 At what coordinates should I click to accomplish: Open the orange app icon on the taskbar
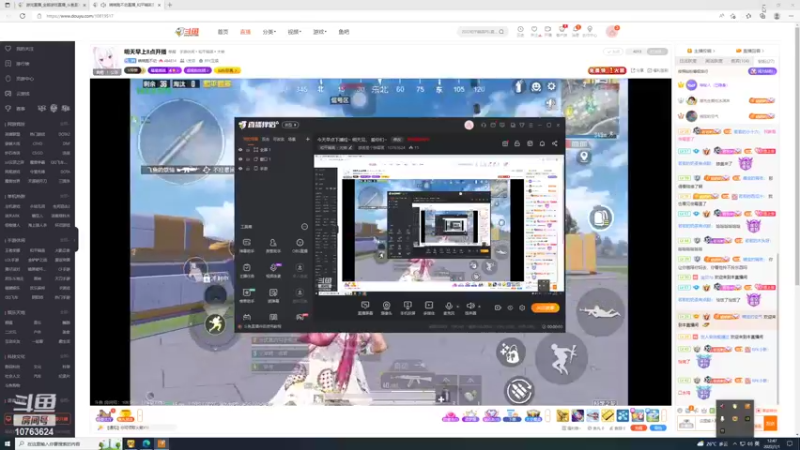161,444
